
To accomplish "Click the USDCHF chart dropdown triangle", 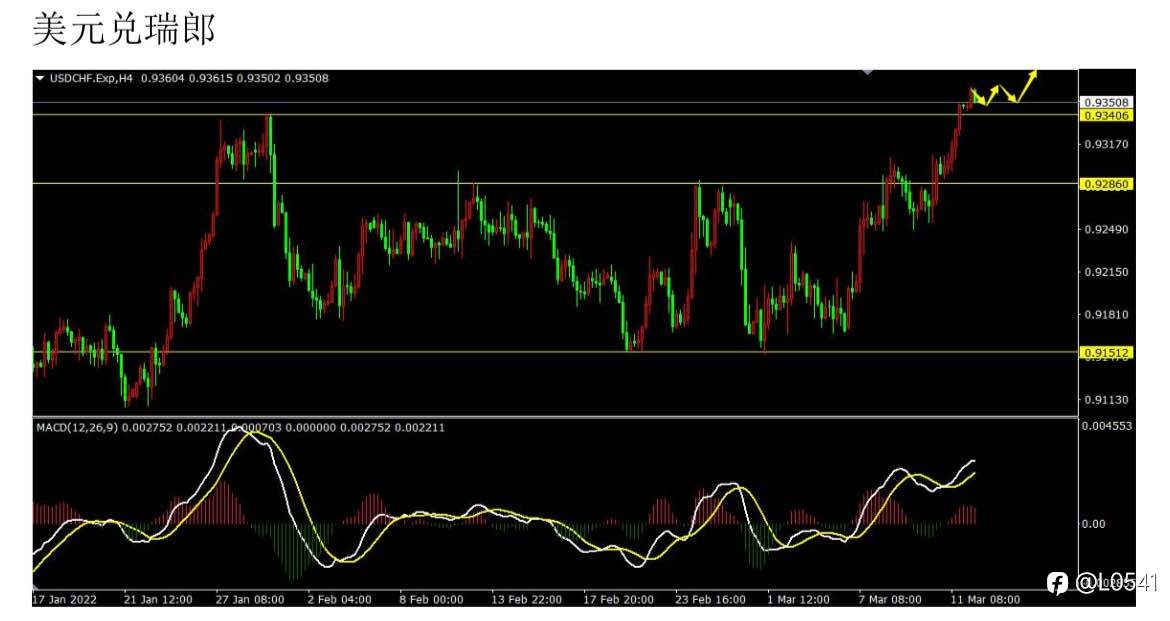I will click(x=40, y=78).
